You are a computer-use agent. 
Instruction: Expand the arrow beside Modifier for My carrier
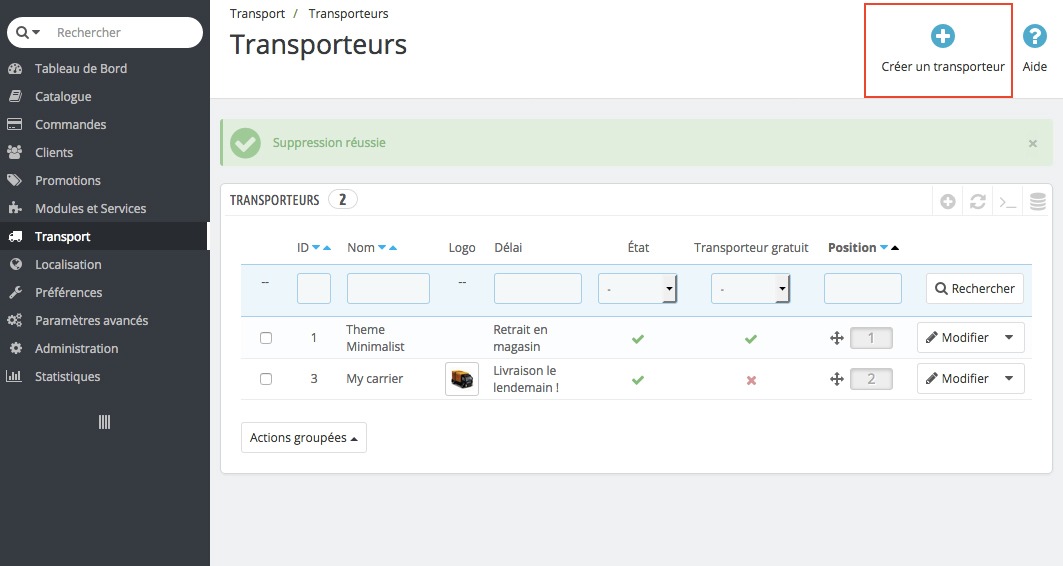1008,379
